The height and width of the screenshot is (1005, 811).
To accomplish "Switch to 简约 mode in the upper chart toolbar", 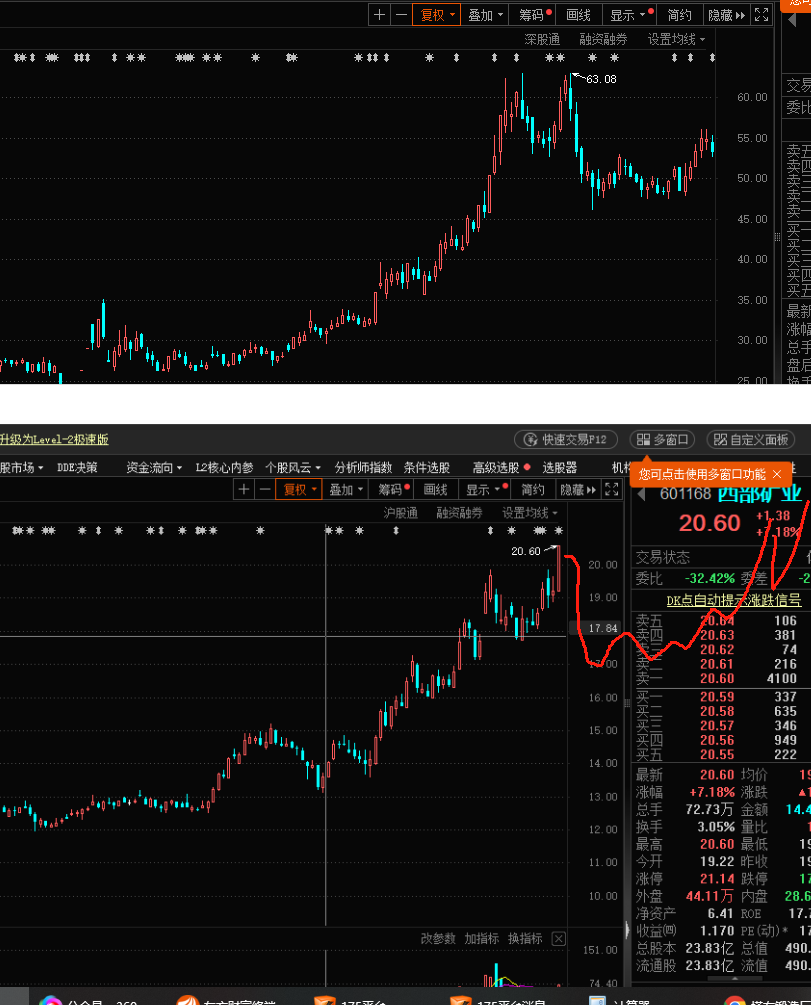I will pyautogui.click(x=679, y=15).
